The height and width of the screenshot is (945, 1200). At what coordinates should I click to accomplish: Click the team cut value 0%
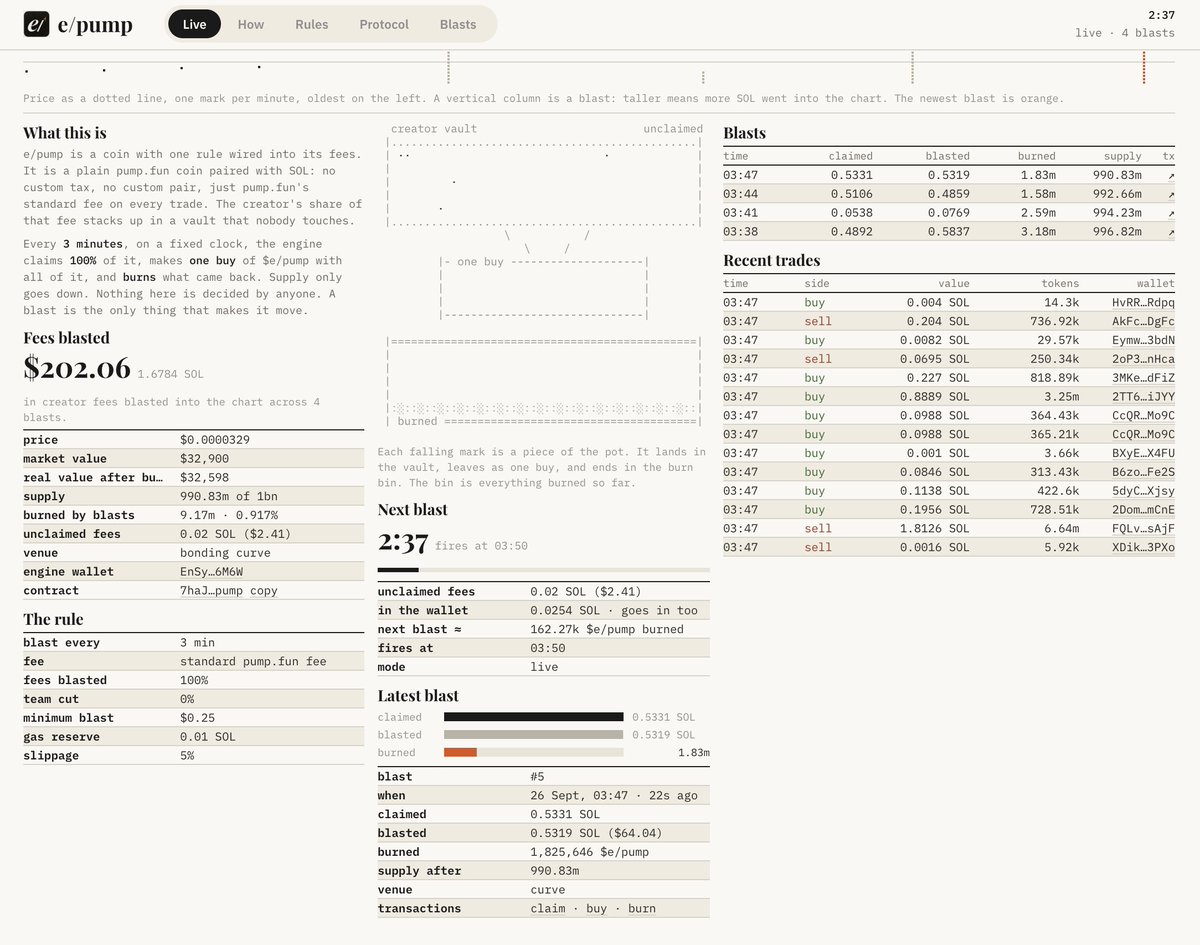(187, 699)
